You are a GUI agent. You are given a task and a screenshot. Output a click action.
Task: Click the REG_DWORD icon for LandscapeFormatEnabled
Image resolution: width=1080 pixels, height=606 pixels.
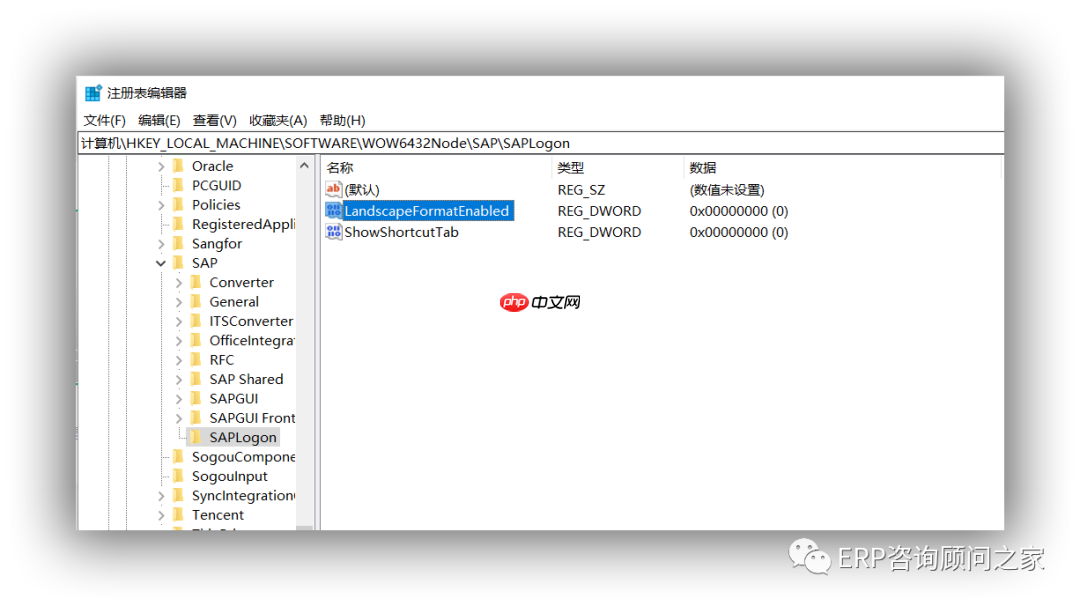[x=332, y=210]
